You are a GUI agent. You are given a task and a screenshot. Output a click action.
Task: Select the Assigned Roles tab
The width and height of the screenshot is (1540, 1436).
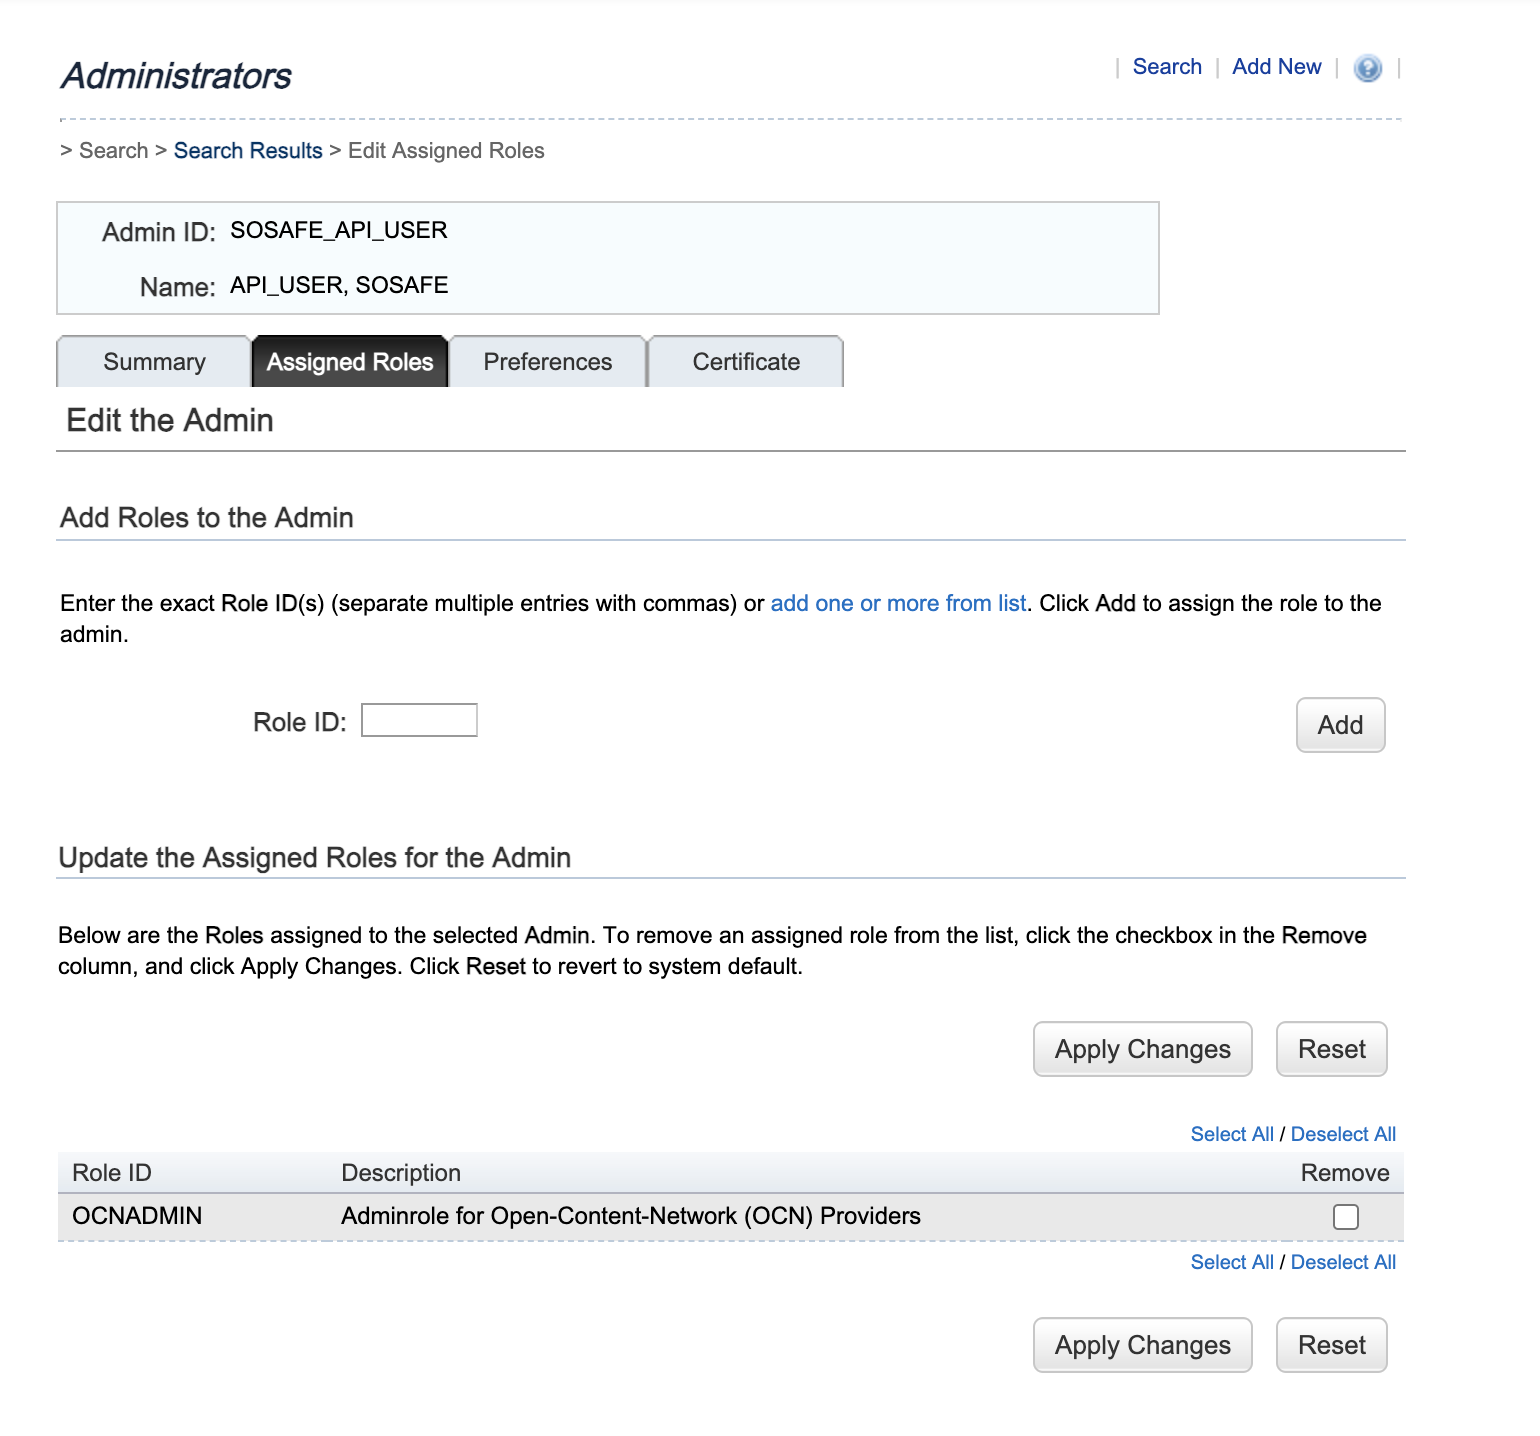pyautogui.click(x=350, y=362)
